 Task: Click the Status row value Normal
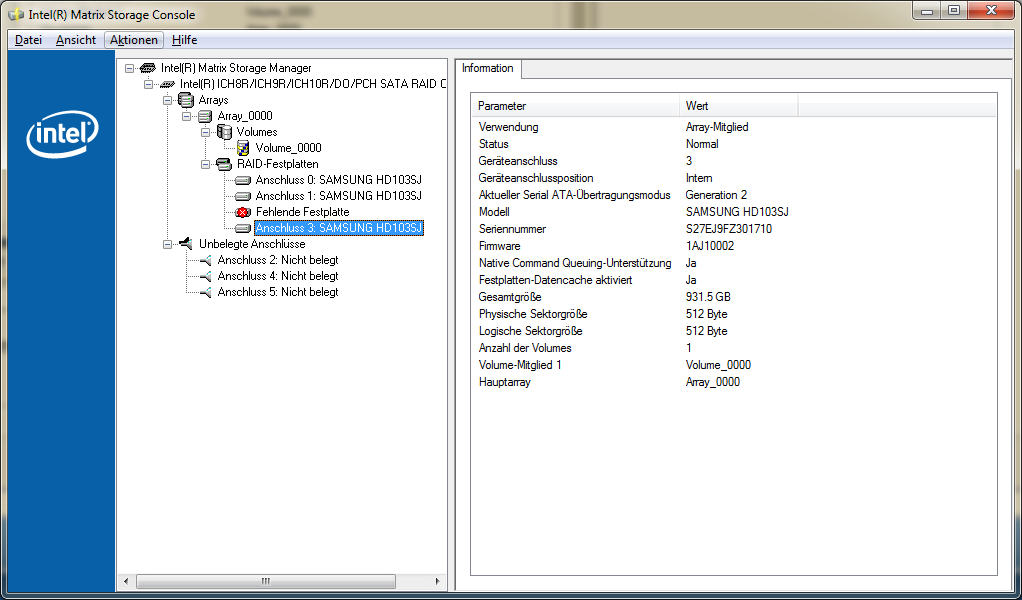pos(702,144)
